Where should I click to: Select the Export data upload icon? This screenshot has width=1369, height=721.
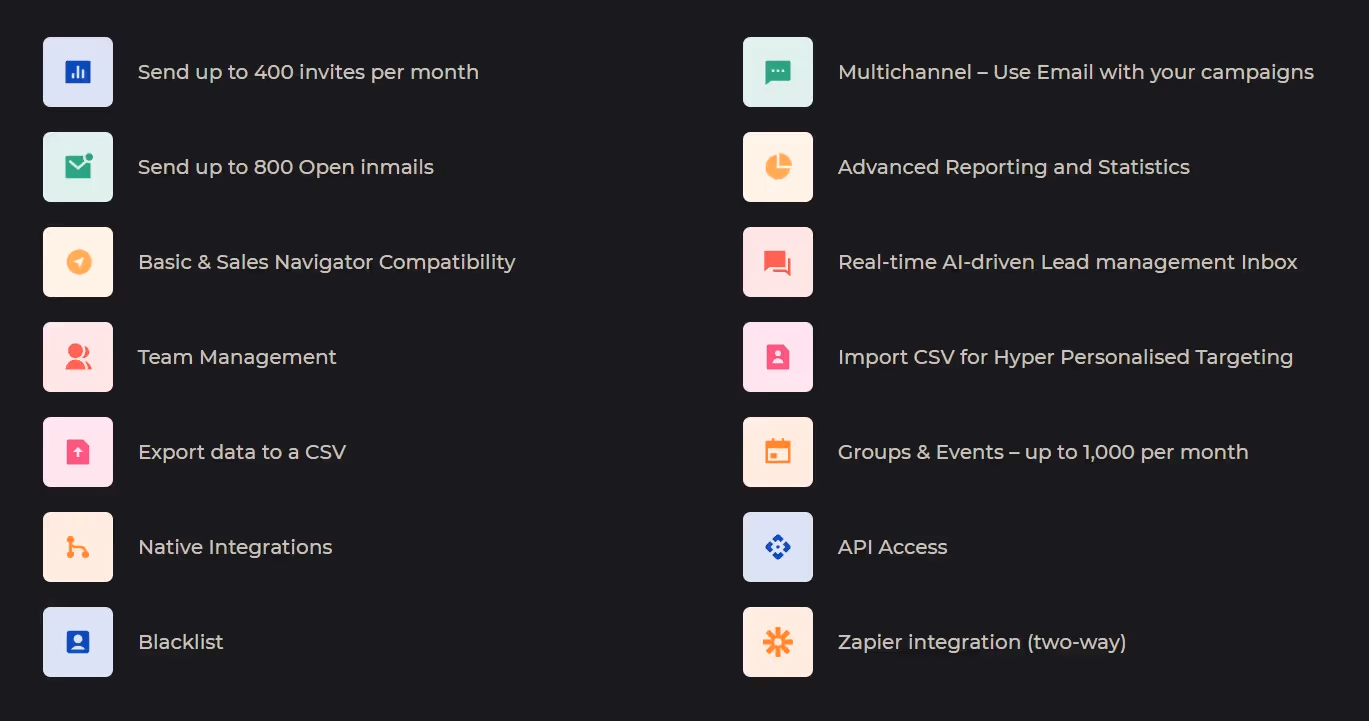tap(77, 451)
